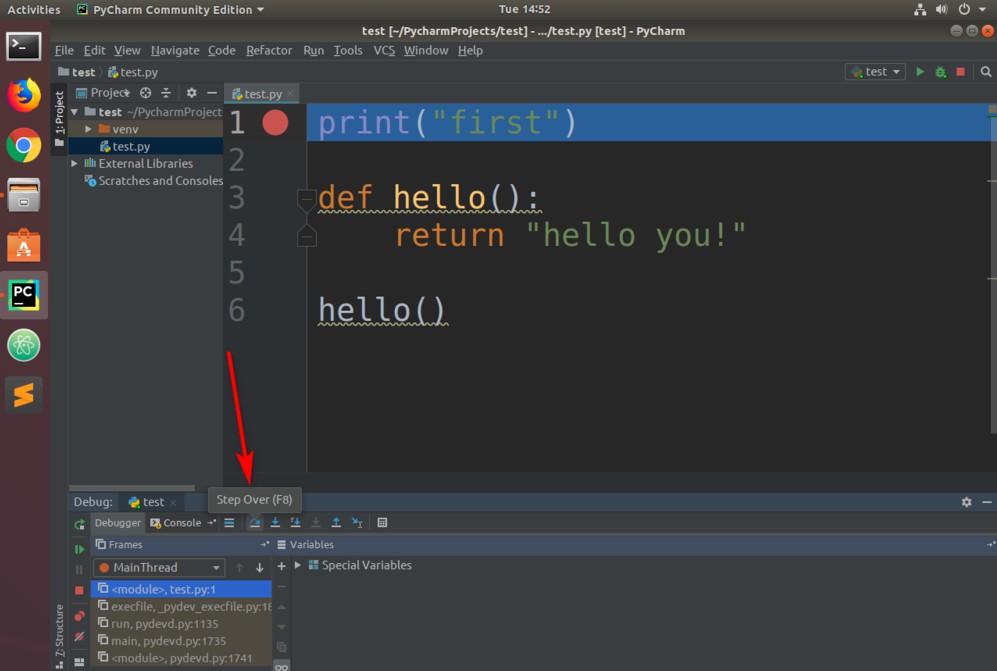Viewport: 997px width, 671px height.
Task: Close the test debug session tab
Action: [x=173, y=502]
